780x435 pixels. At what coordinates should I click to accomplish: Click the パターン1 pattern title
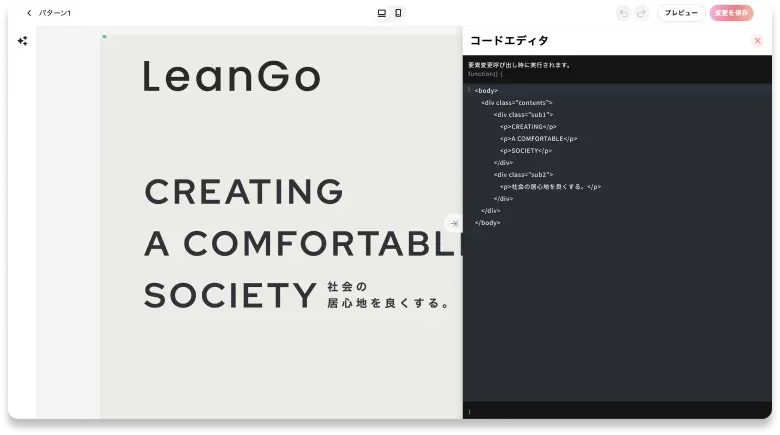(54, 13)
